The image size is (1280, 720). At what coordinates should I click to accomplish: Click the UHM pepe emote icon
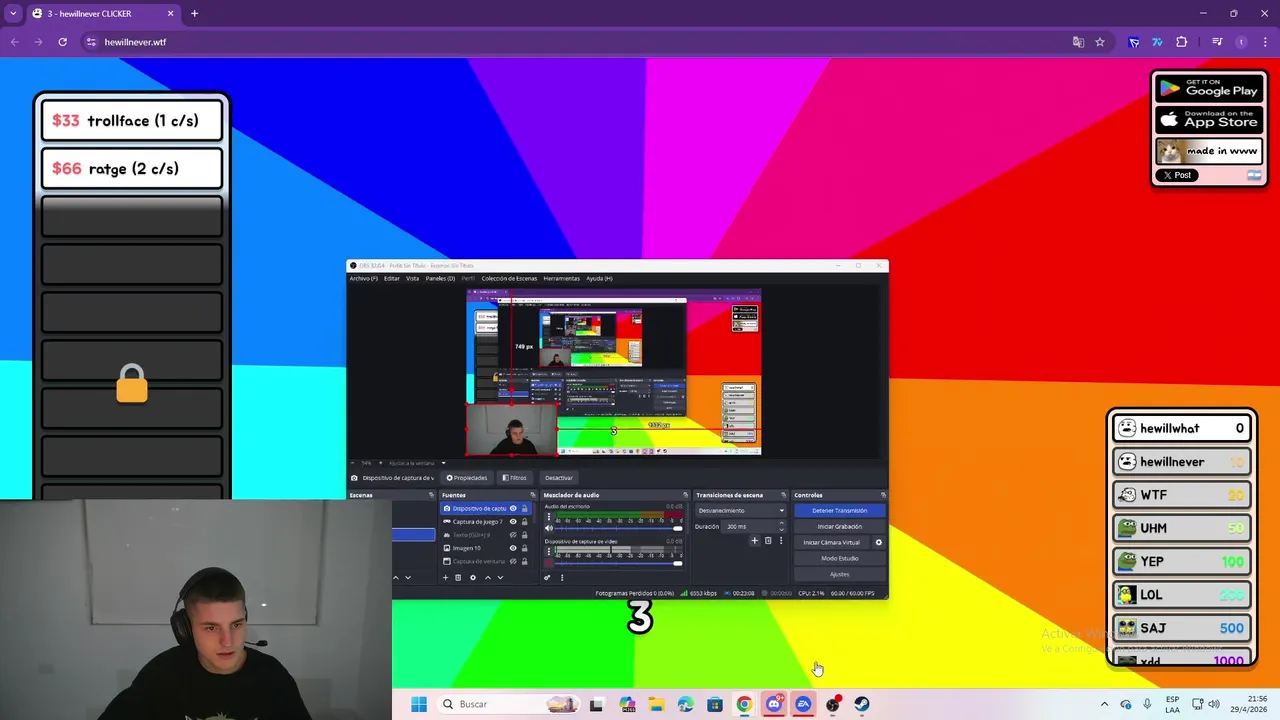pyautogui.click(x=1127, y=528)
